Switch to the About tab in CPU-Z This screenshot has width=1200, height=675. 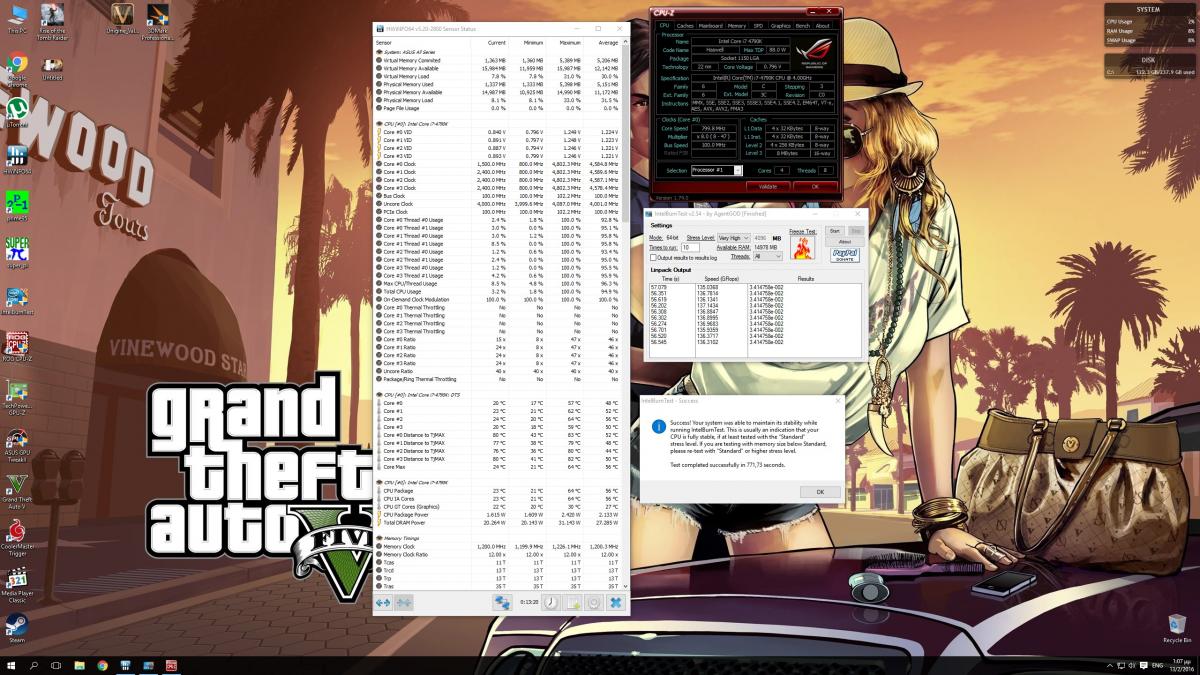(823, 25)
